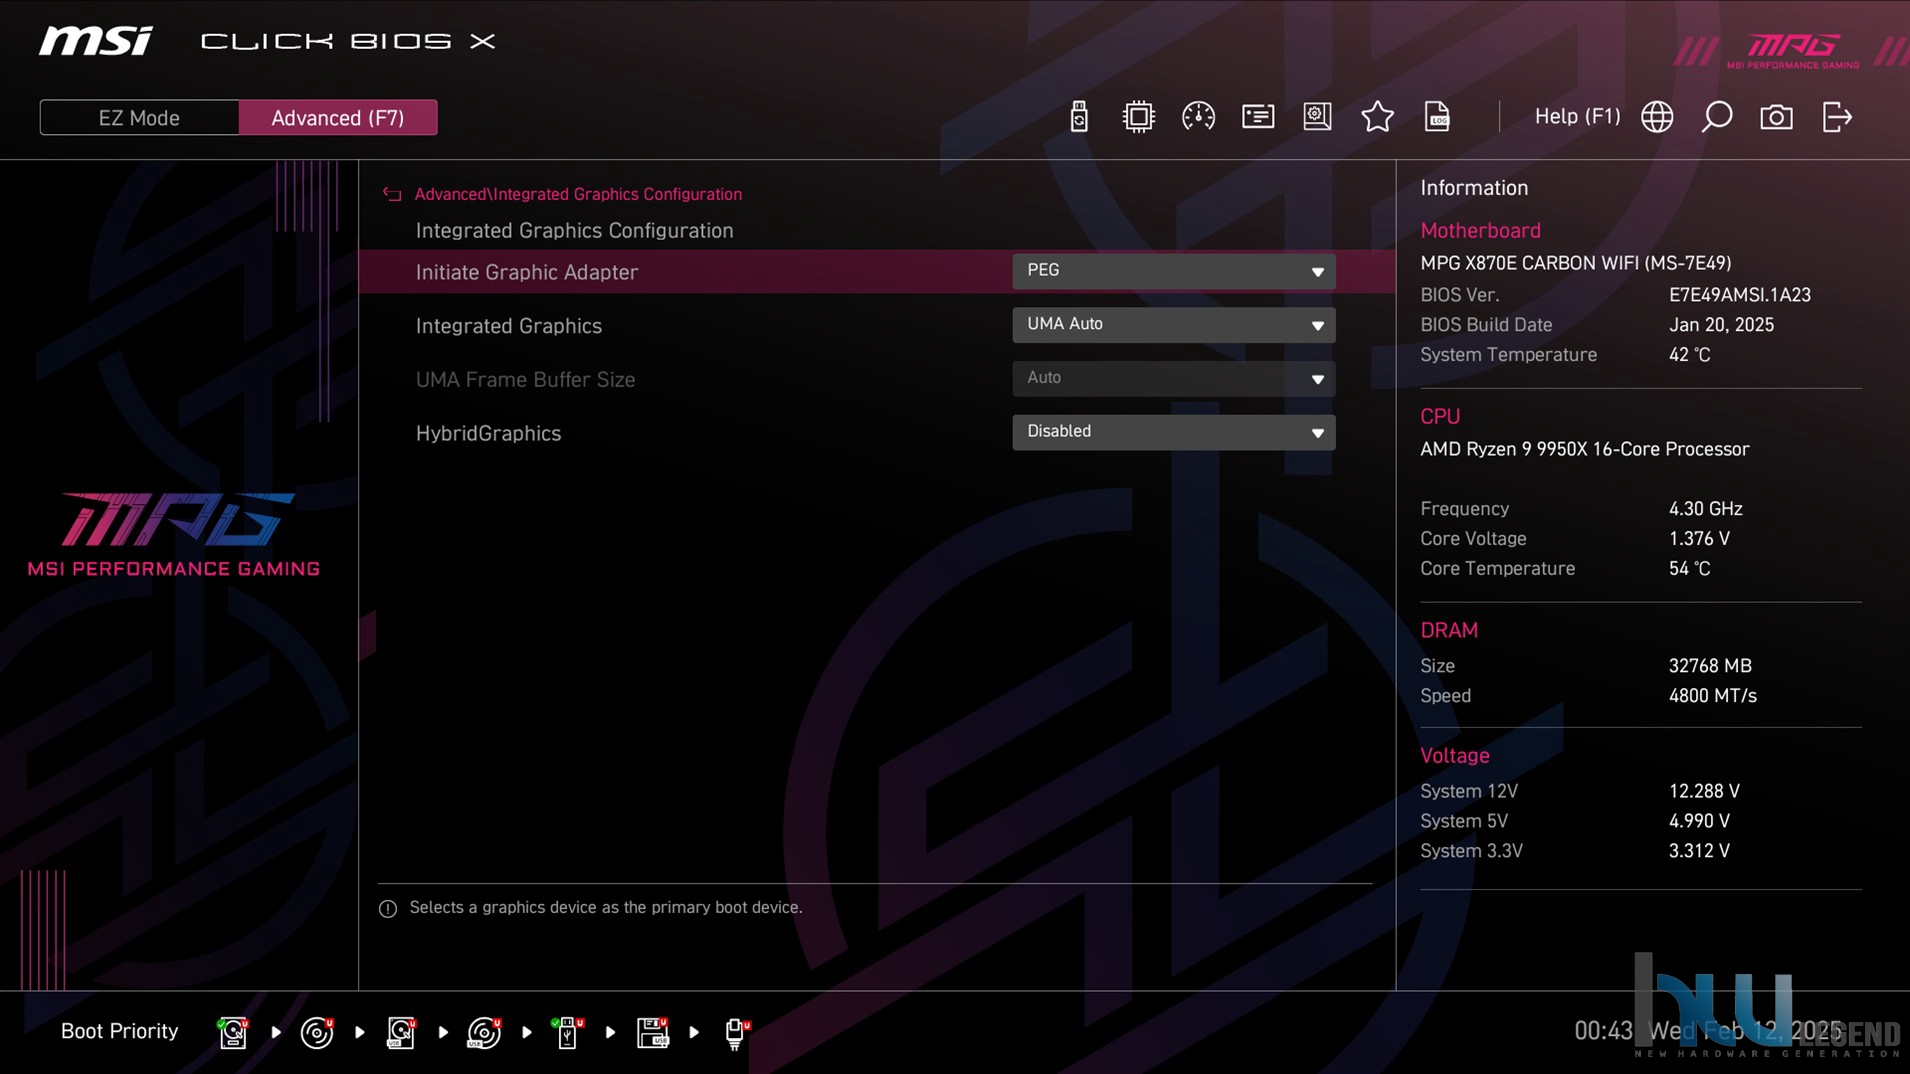Click System 3.3V value 3.312 V

pos(1698,851)
